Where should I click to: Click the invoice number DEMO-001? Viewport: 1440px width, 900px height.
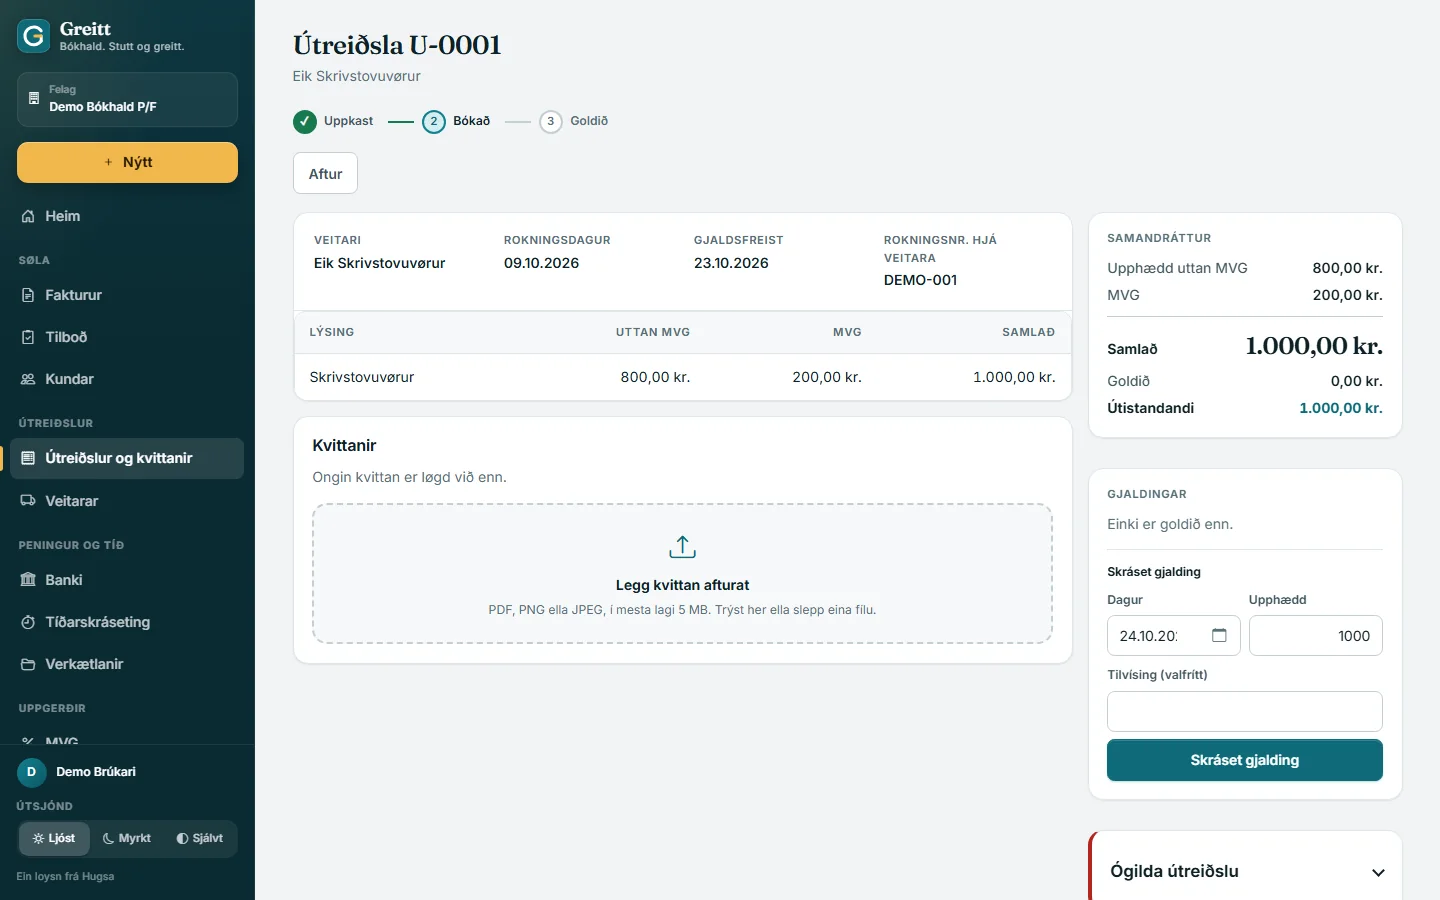[921, 280]
